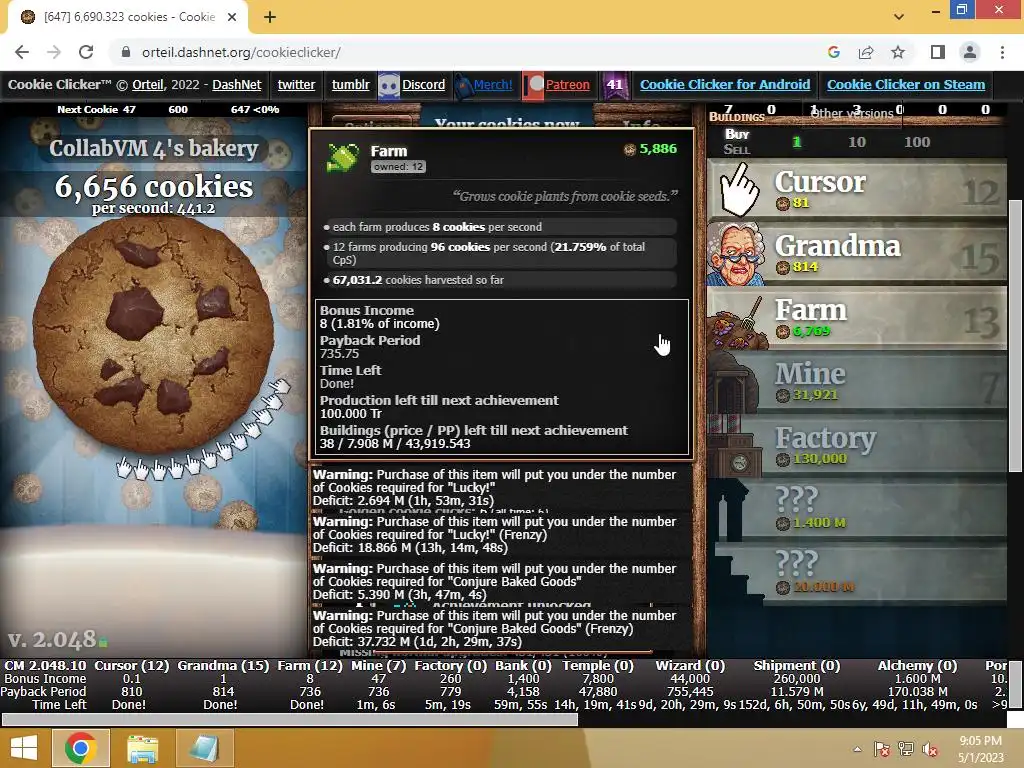The width and height of the screenshot is (1024, 768).
Task: Select the Cookie Clicker browser tab
Action: click(x=128, y=17)
